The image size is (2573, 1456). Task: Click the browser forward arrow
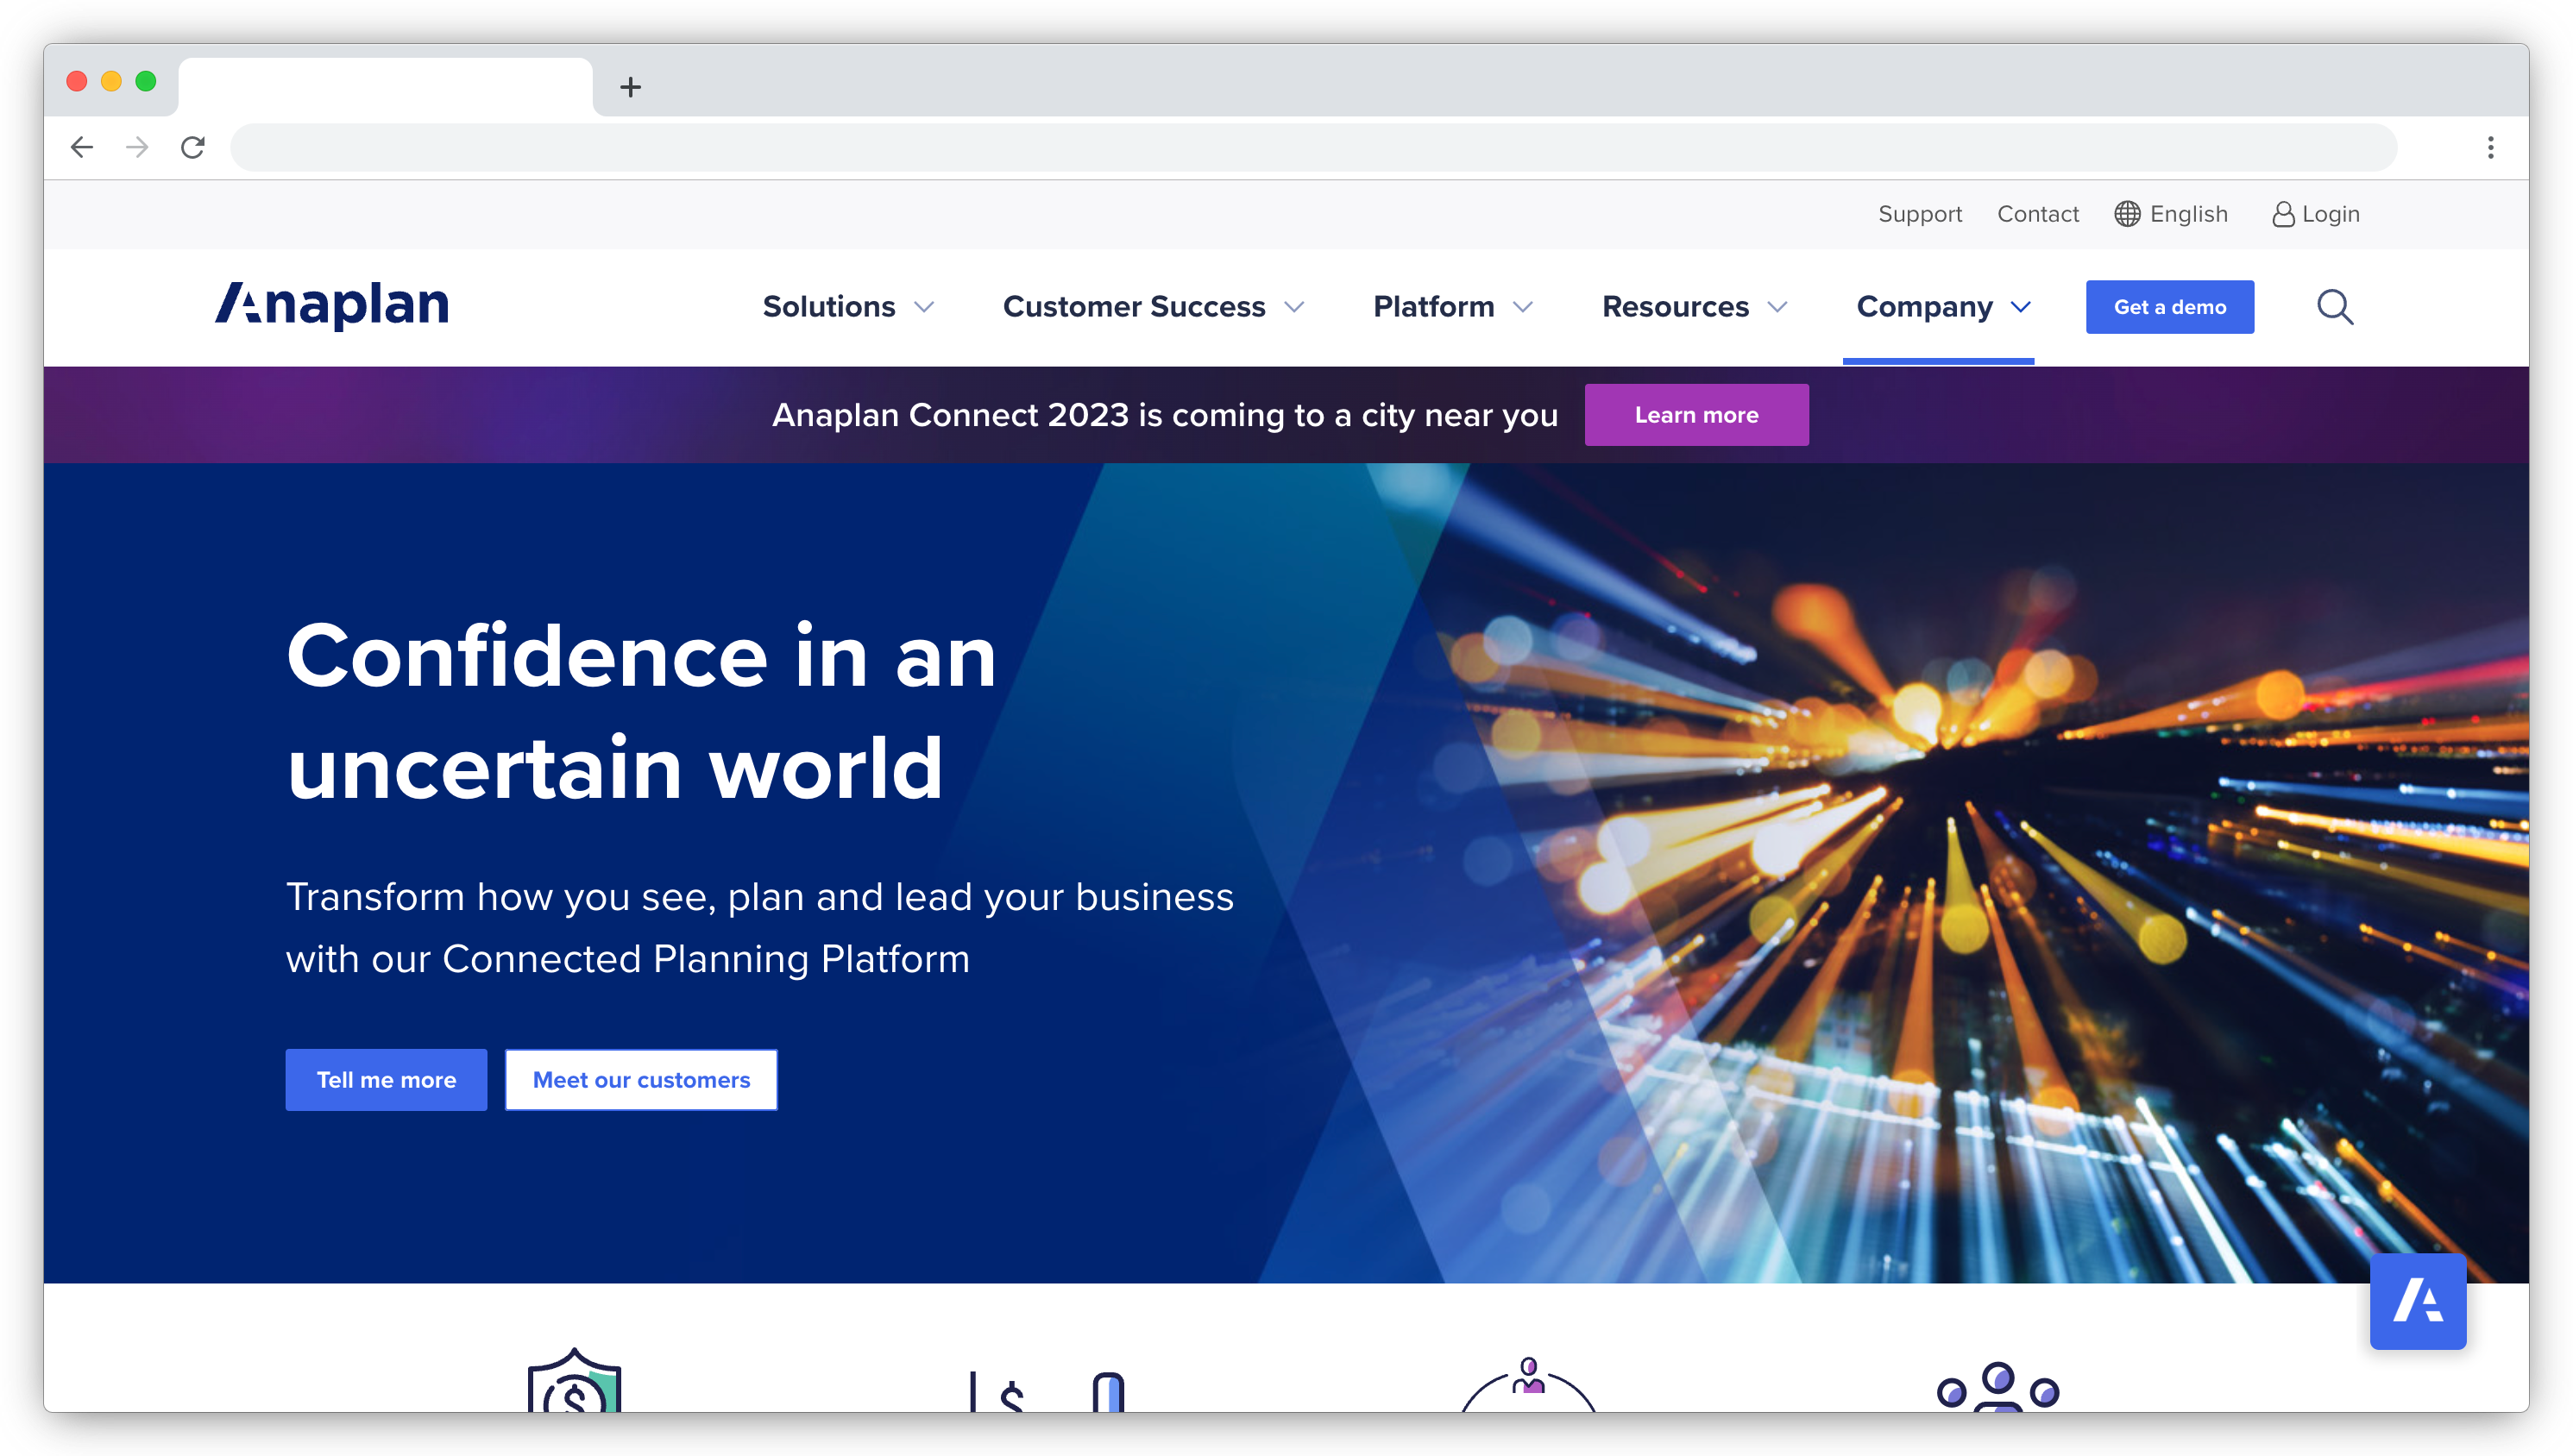(137, 148)
